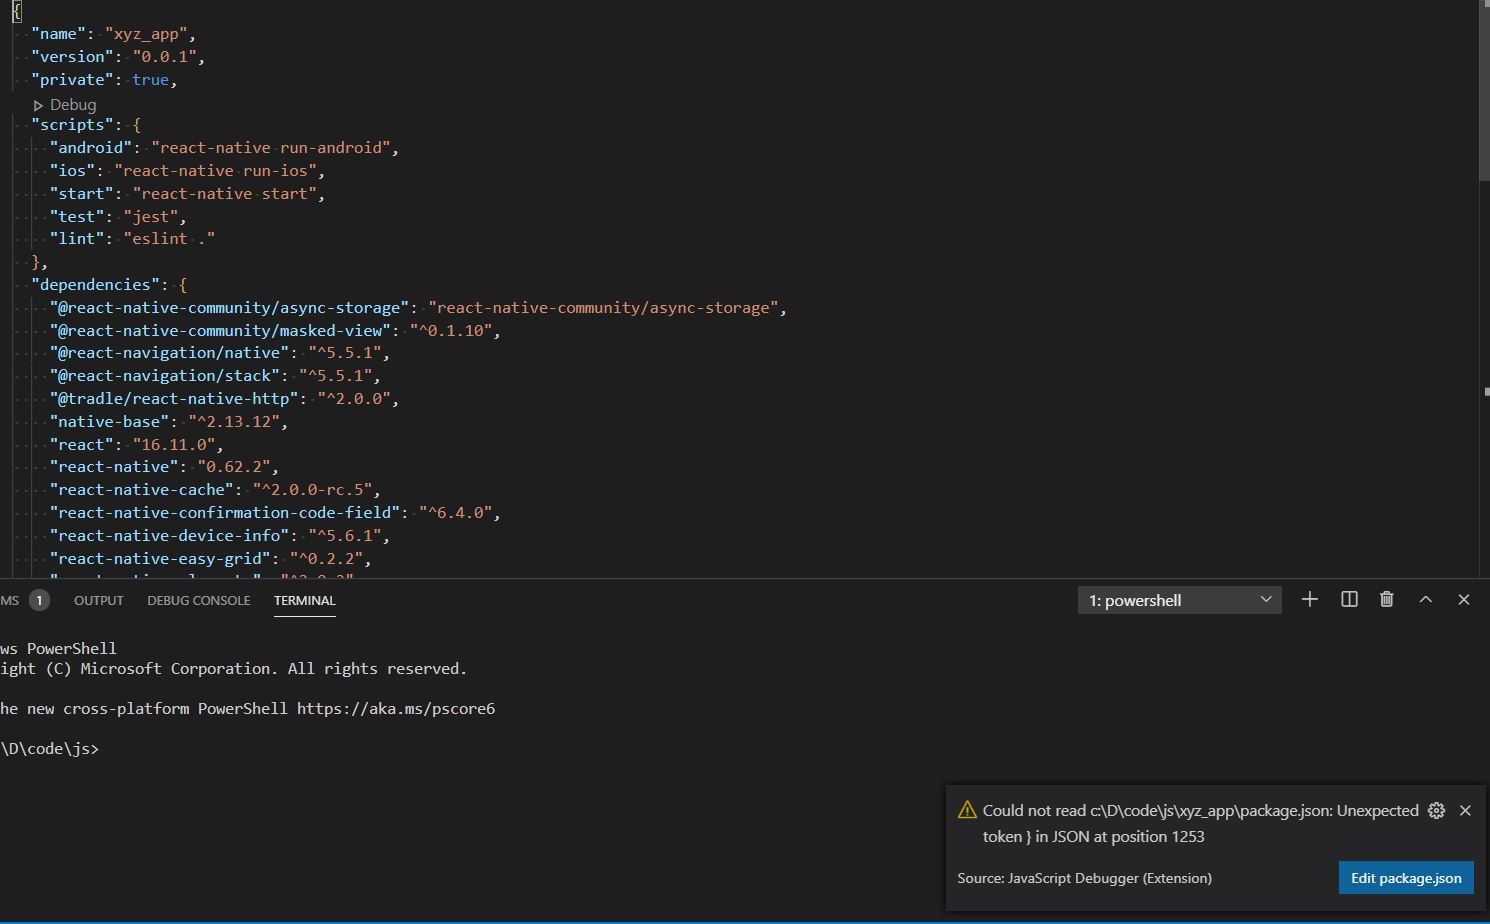Image resolution: width=1490 pixels, height=924 pixels.
Task: Dismiss the package.json error notification
Action: pos(1464,810)
